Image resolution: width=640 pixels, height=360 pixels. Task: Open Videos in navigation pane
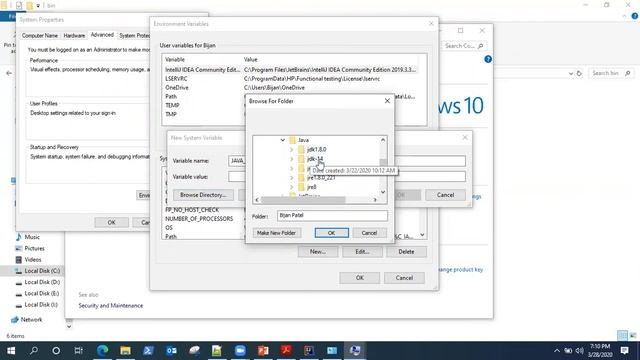tap(33, 260)
